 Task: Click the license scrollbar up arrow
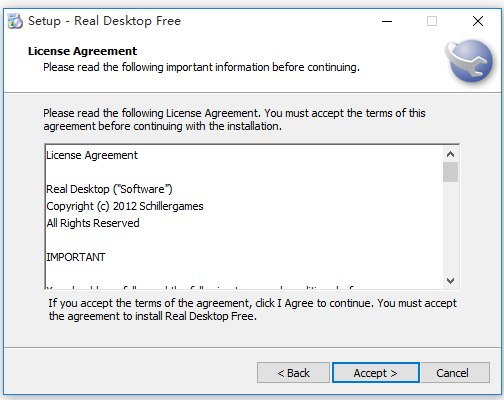(x=450, y=154)
